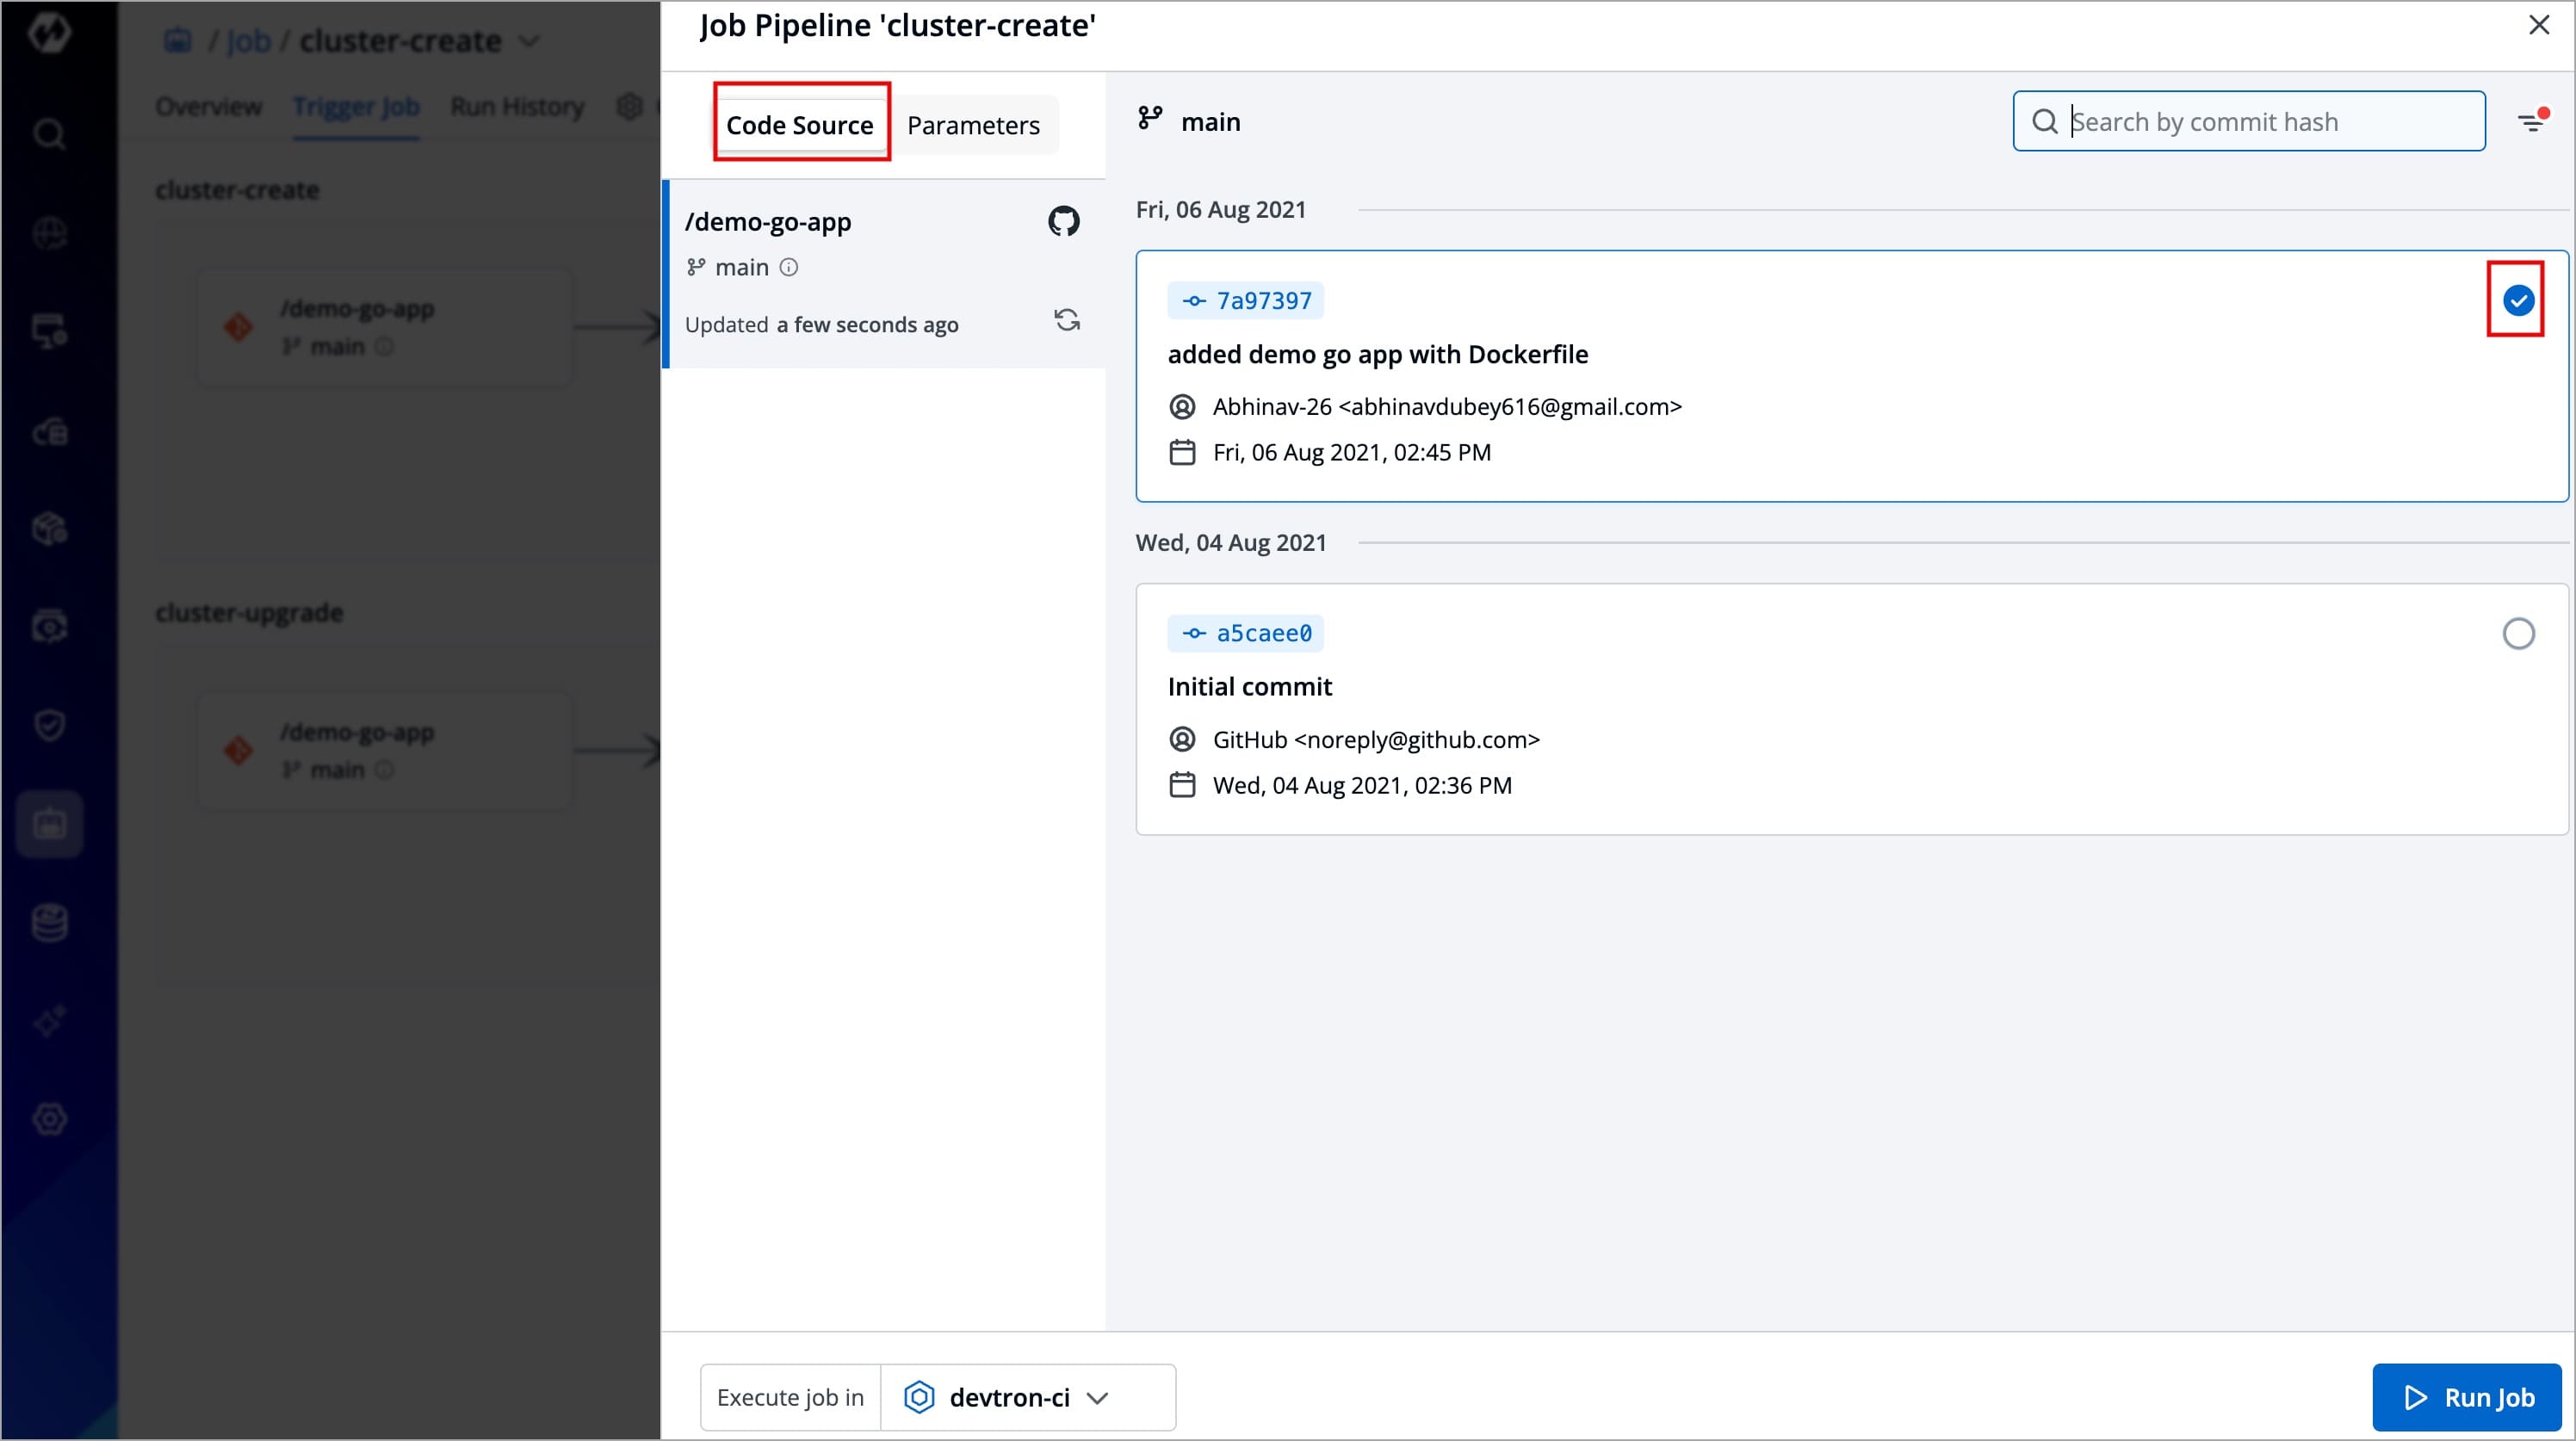
Task: Click the security shield icon in the sidebar
Action: (49, 725)
